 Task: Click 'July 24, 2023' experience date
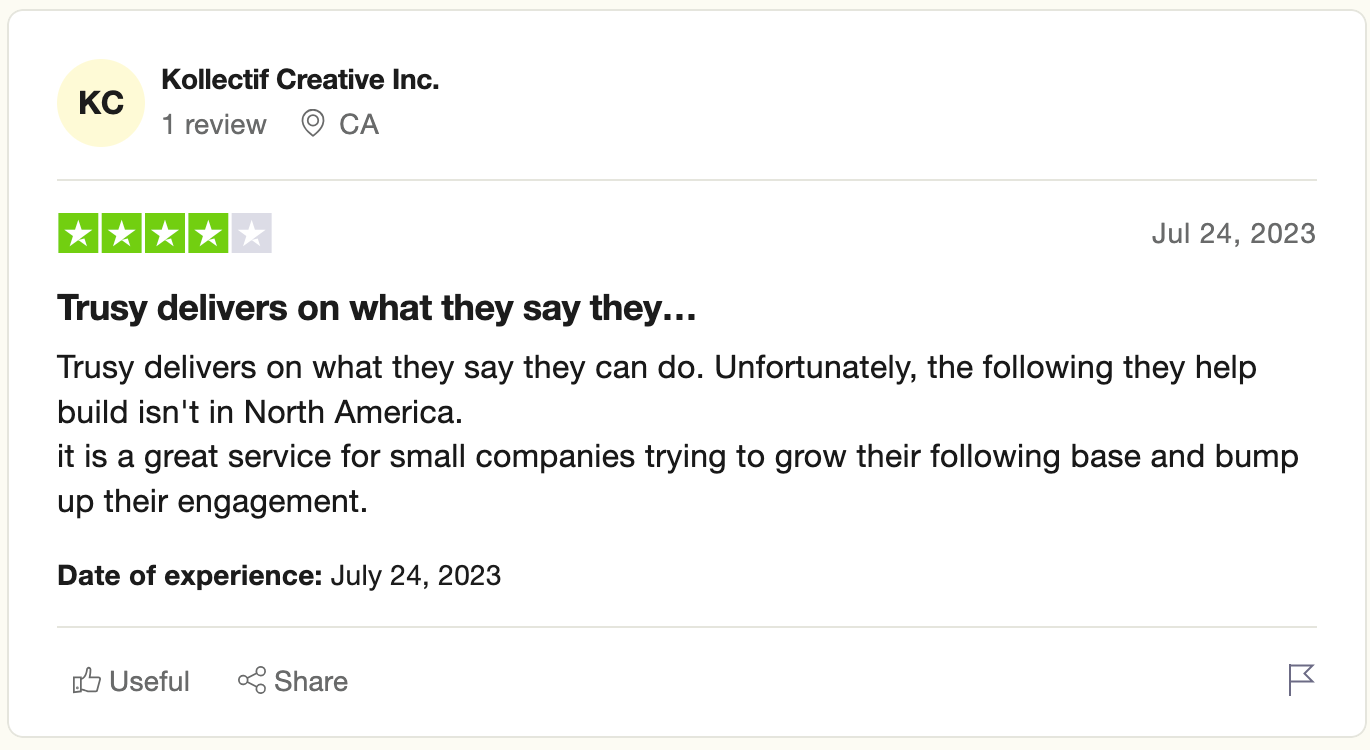click(x=415, y=576)
